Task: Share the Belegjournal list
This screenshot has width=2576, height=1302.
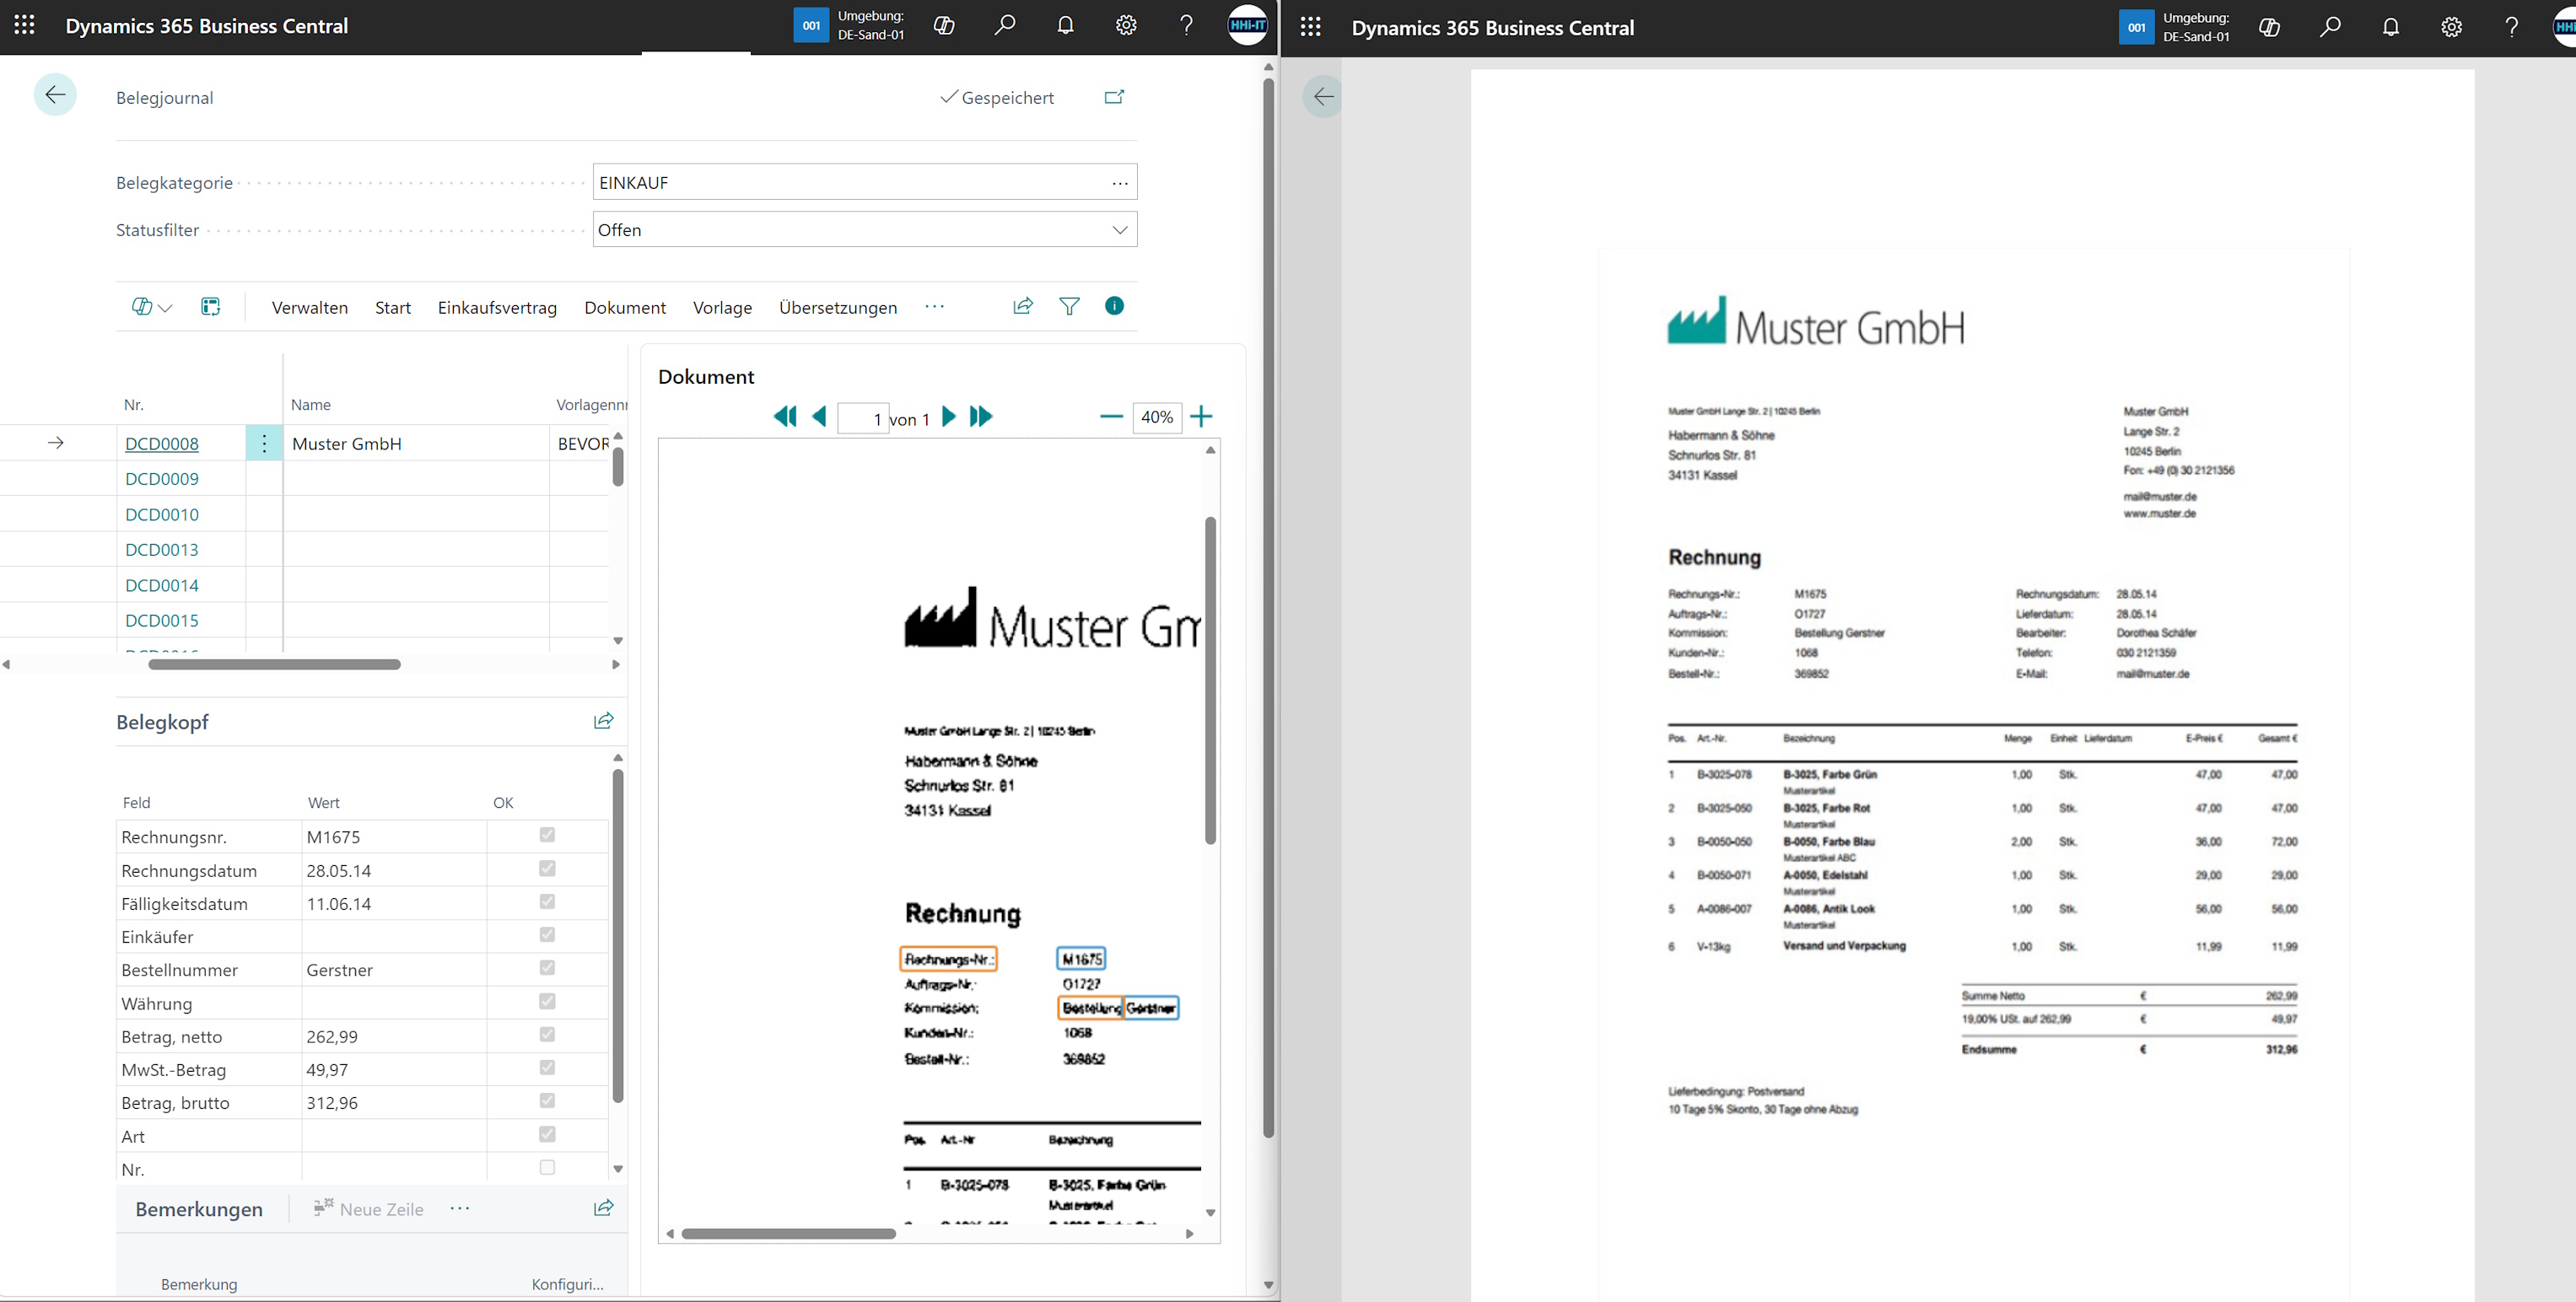Action: click(1023, 306)
